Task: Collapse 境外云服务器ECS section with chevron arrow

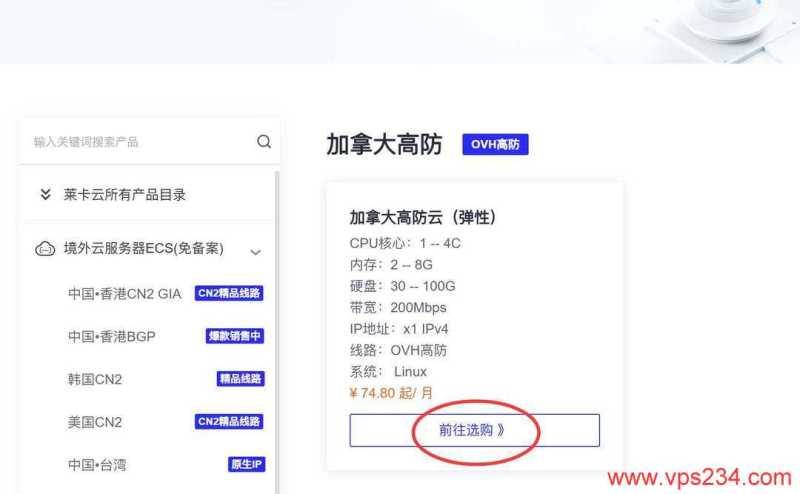Action: click(x=256, y=252)
